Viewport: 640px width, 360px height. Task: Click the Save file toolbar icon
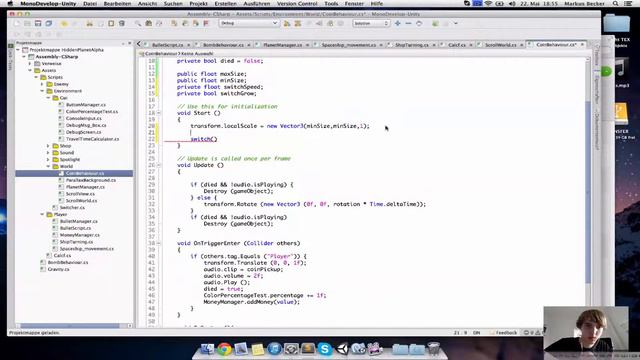(38, 24)
